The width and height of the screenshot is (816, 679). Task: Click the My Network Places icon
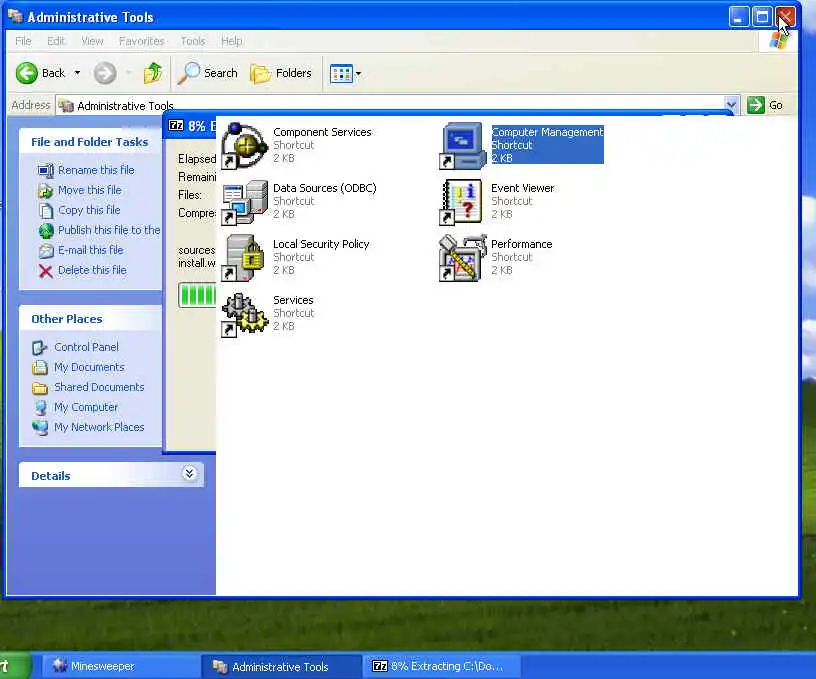pos(40,428)
